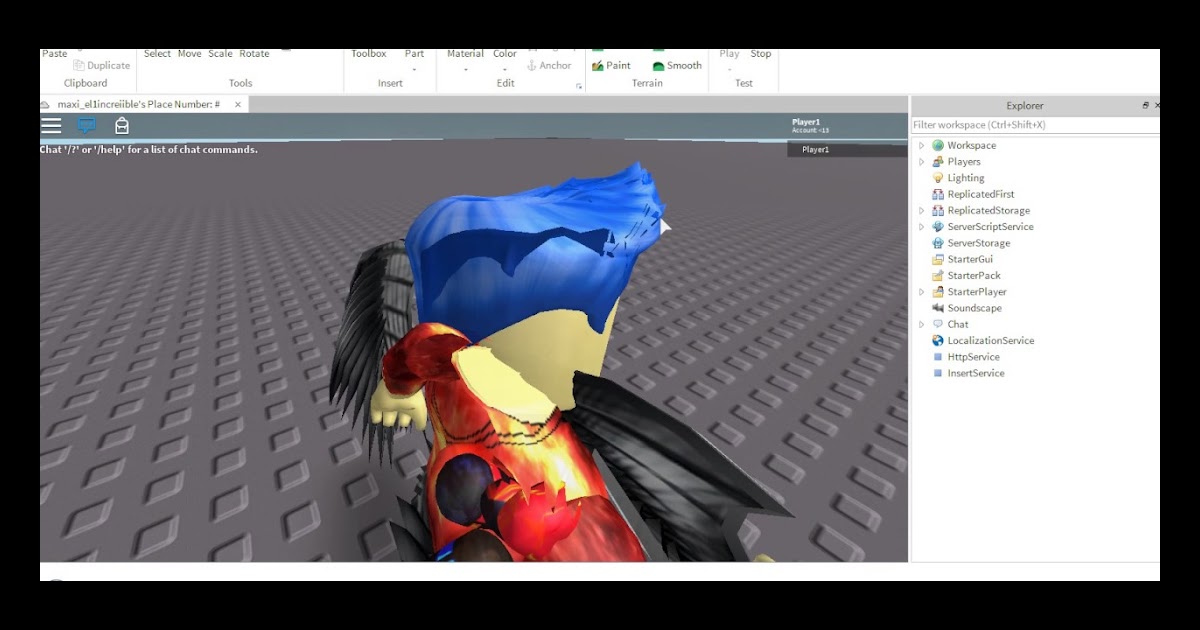
Task: Select the ReplicatedFirst tree item label
Action: click(981, 194)
